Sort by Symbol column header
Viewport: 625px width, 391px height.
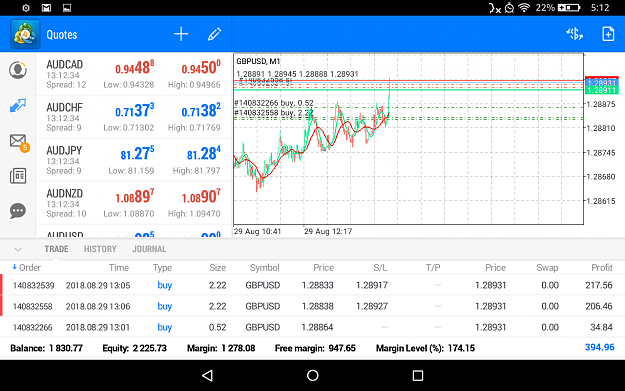(x=264, y=267)
